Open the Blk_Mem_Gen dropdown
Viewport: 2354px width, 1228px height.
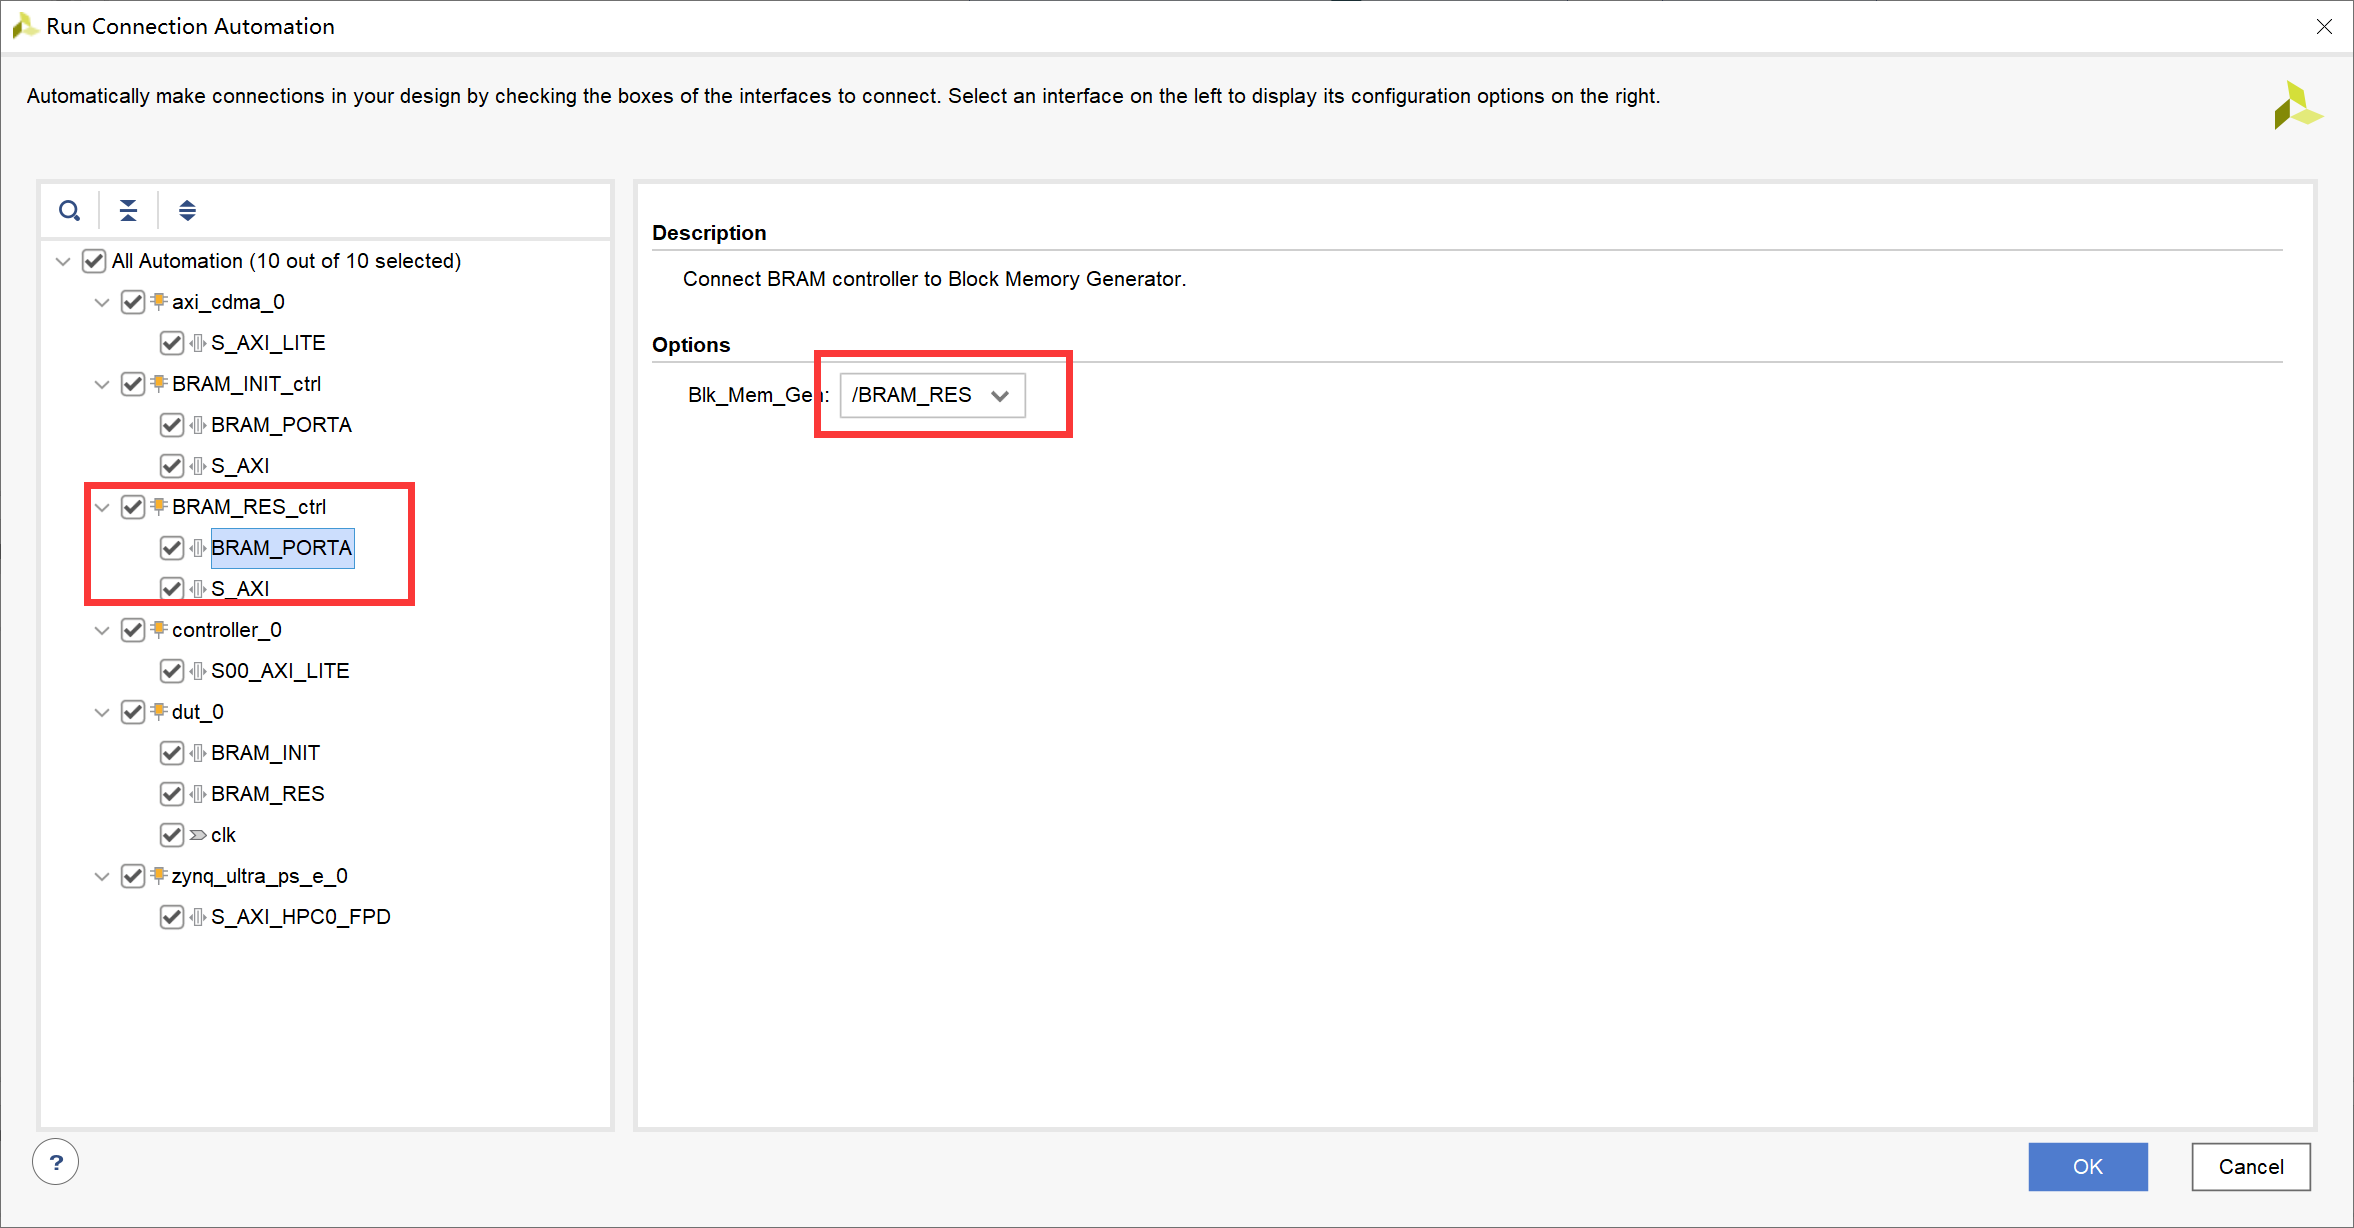[932, 395]
